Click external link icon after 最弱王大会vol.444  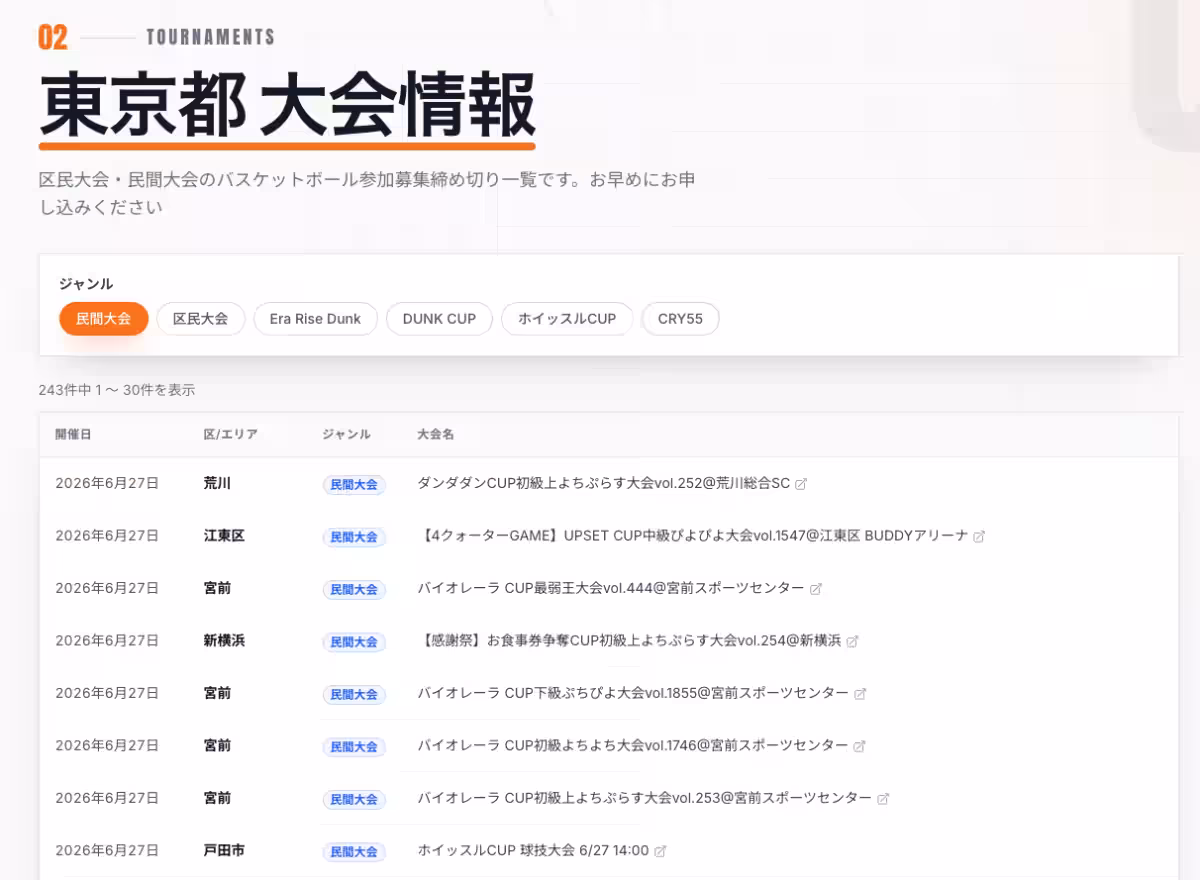point(815,589)
